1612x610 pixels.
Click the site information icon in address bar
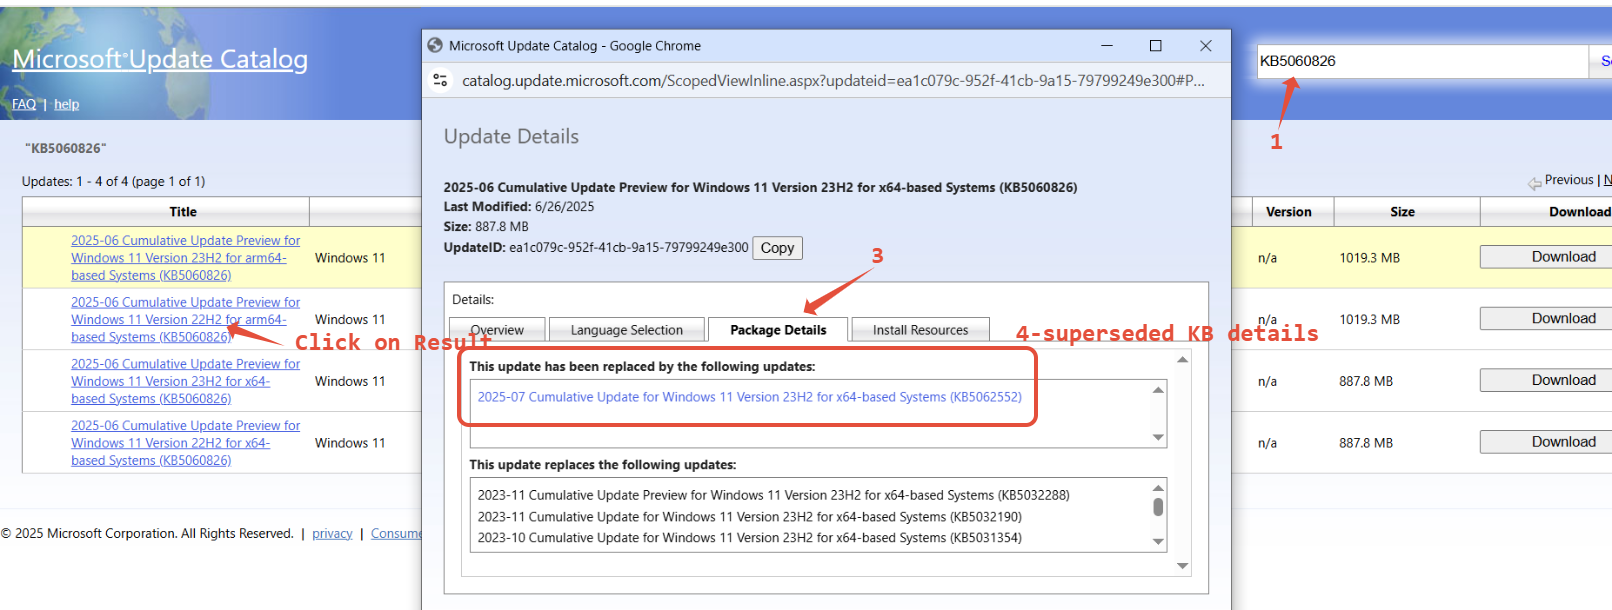click(x=440, y=80)
